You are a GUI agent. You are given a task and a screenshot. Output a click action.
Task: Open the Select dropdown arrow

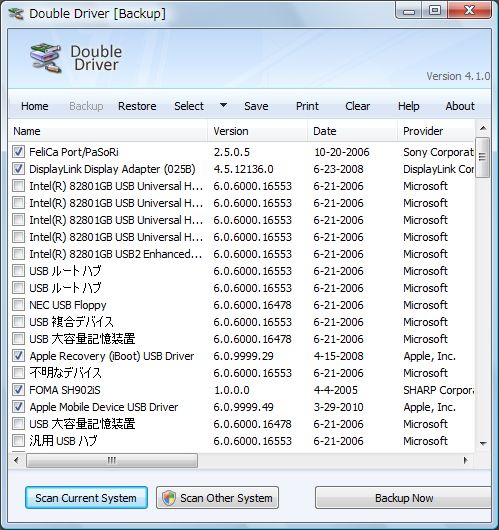[x=223, y=105]
